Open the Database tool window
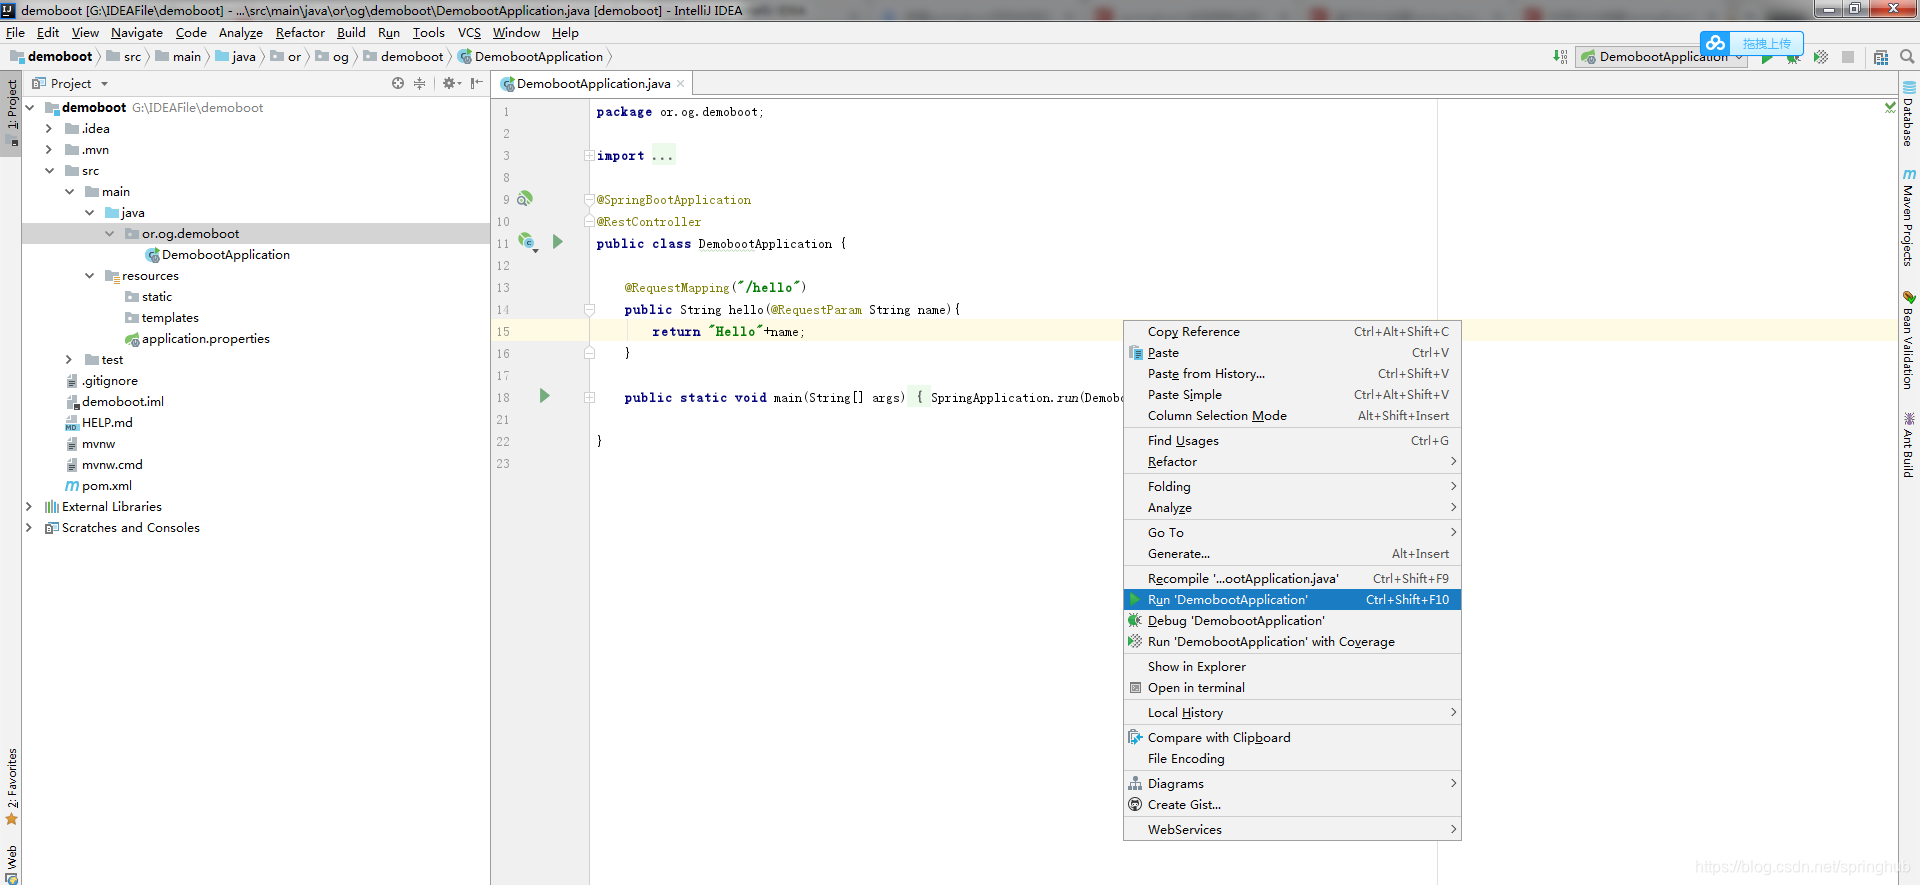This screenshot has width=1920, height=885. 1909,113
